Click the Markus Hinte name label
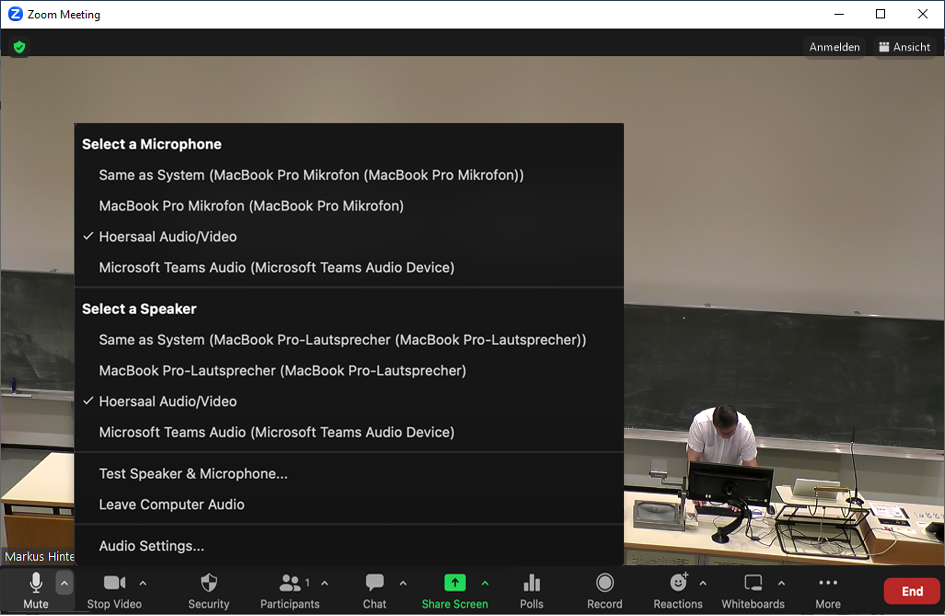The height and width of the screenshot is (616, 945). 39,556
